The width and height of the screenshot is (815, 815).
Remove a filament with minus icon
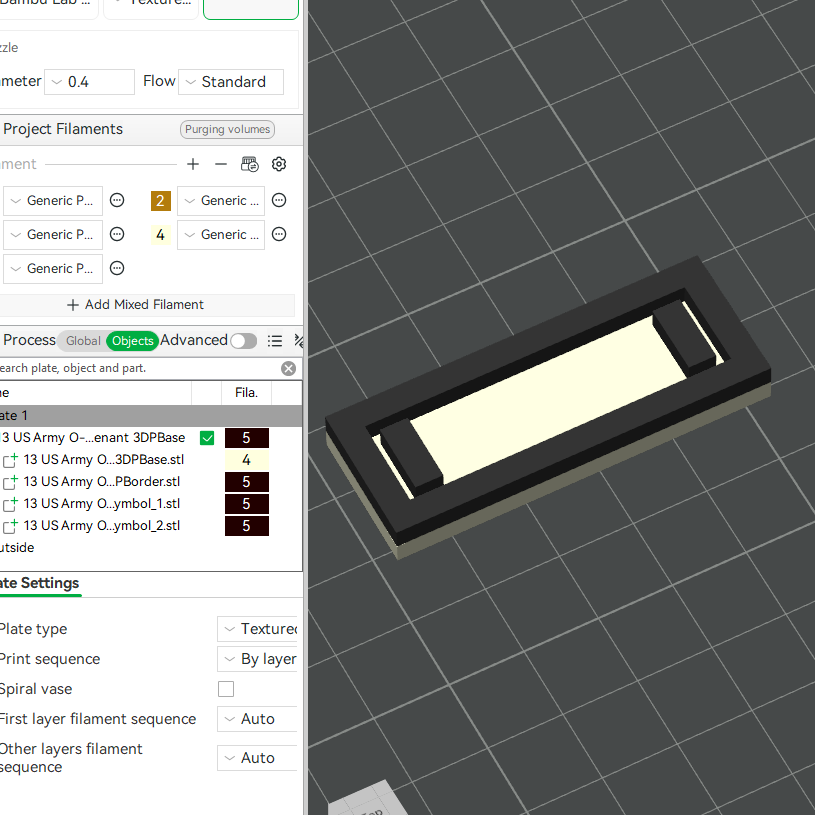coord(221,164)
